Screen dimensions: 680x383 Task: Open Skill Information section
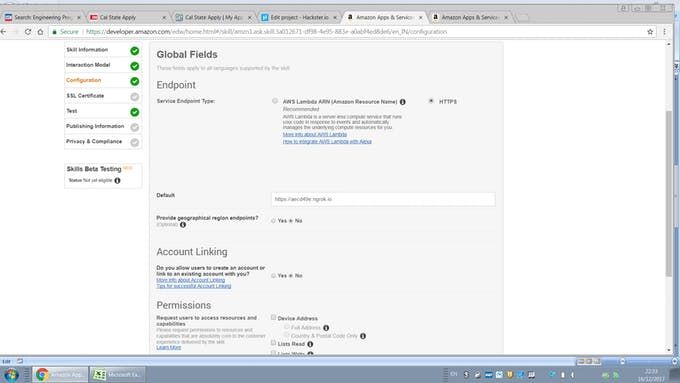click(87, 50)
